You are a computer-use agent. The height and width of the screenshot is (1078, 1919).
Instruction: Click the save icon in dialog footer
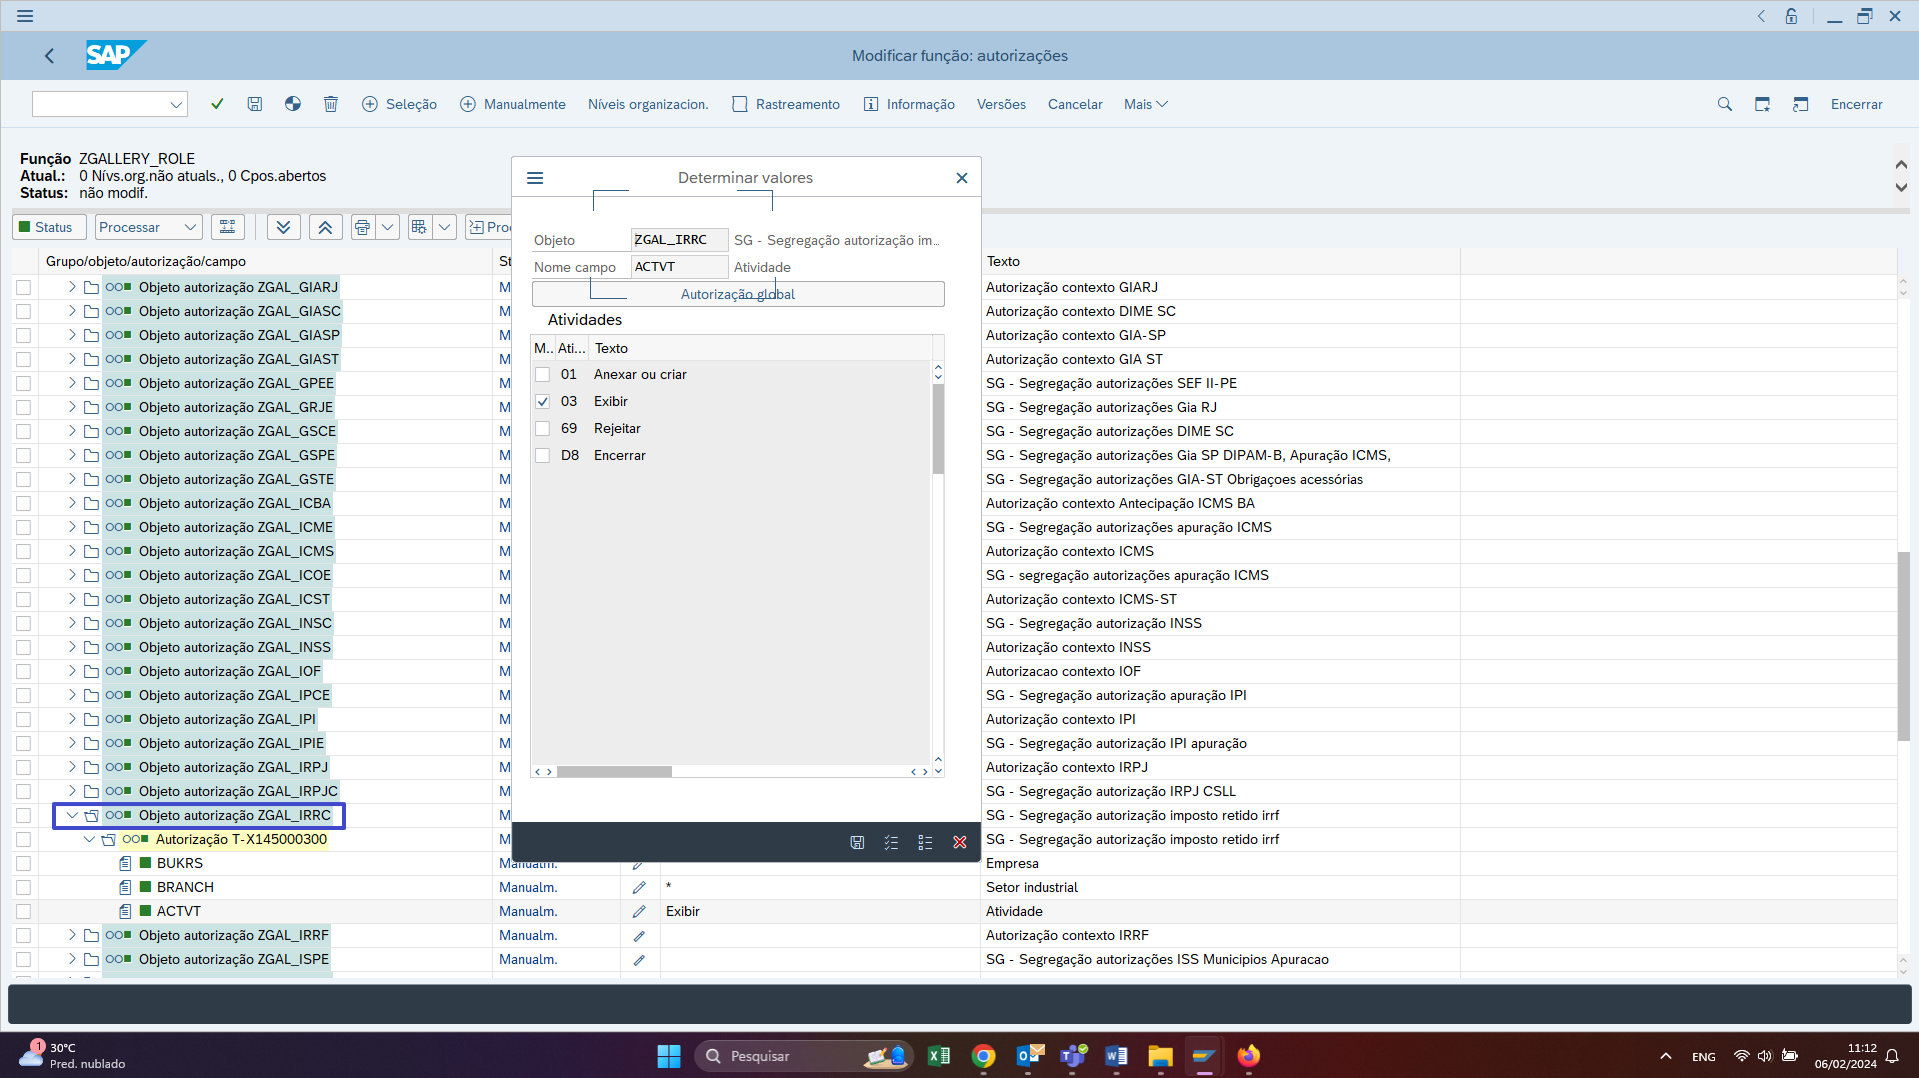click(x=857, y=843)
